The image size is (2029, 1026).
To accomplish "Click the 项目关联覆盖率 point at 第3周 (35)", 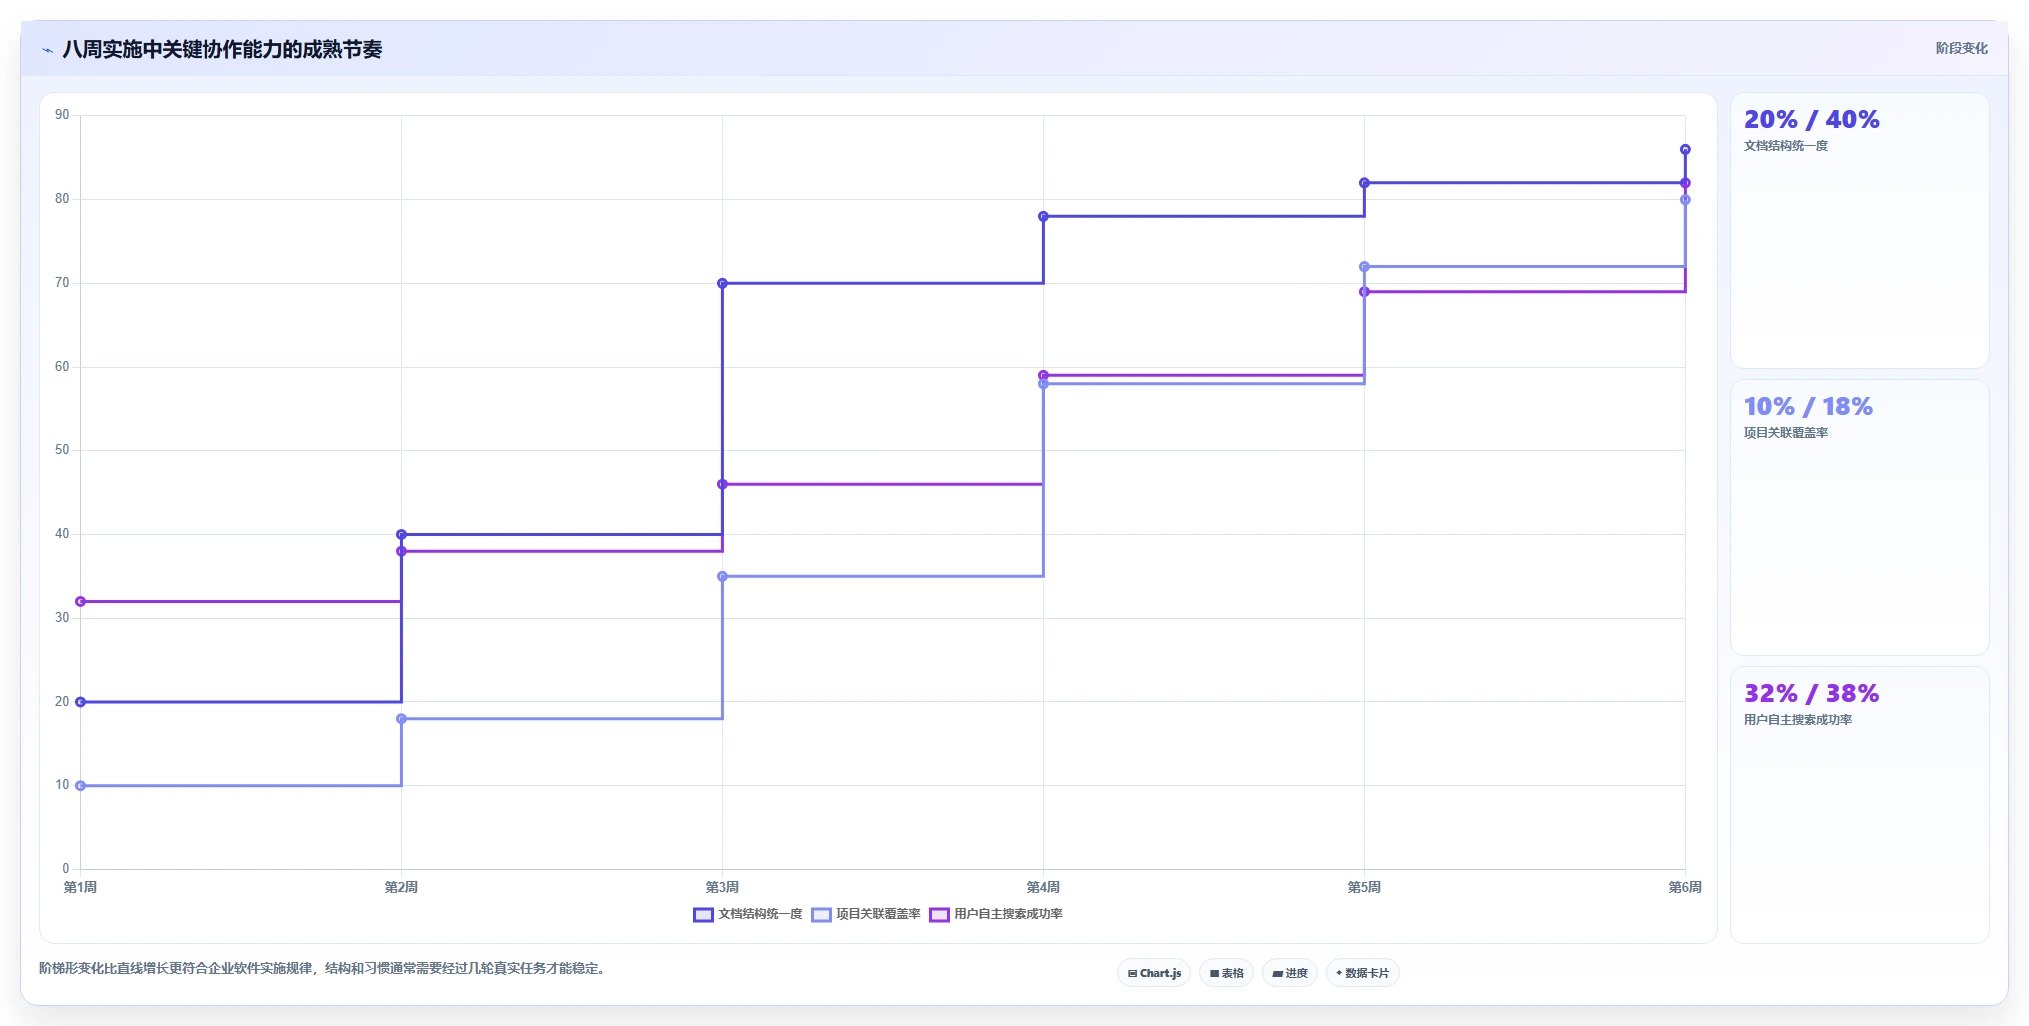I will click(722, 576).
